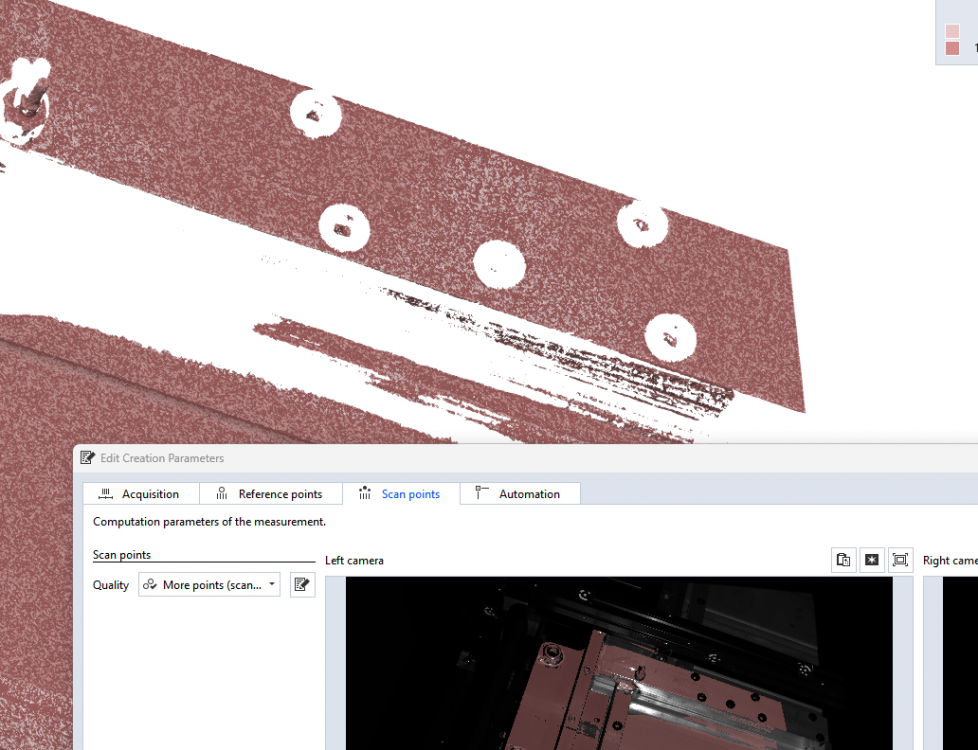Click the fit-to-view icon above Left camera
978x750 pixels.
point(900,560)
